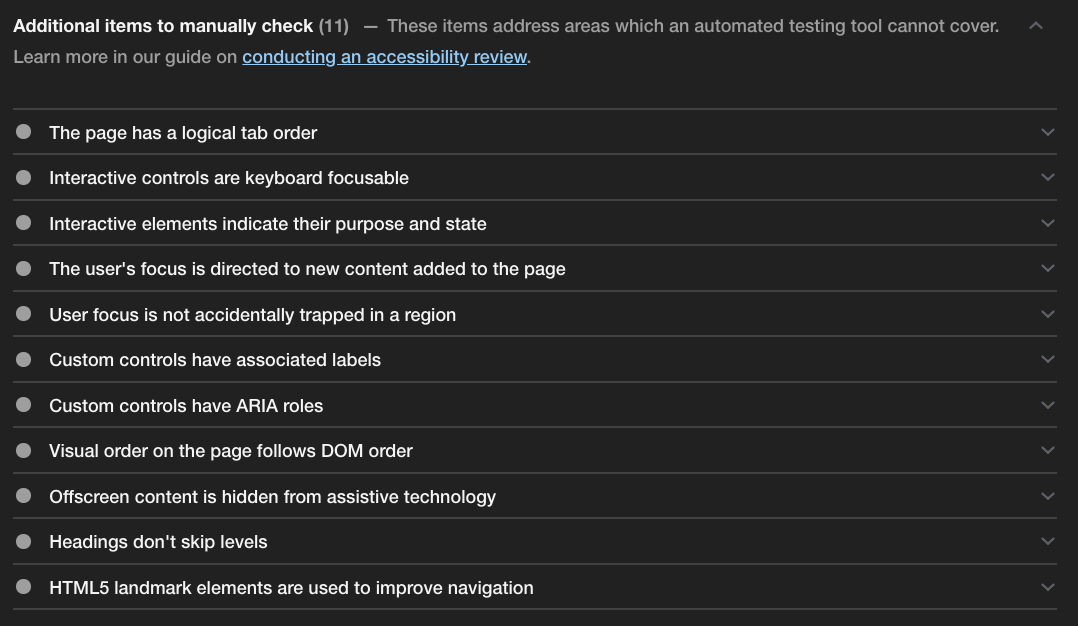This screenshot has height=626, width=1078.
Task: Click gray dot beside keyboard focusable audit
Action: (23, 177)
